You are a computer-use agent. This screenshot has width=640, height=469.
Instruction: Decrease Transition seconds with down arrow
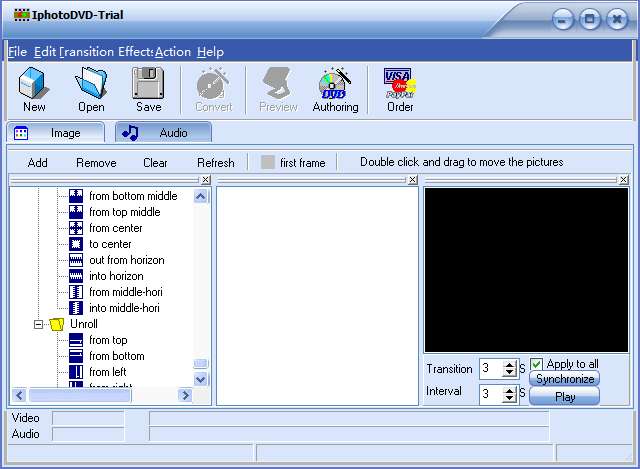(x=509, y=373)
